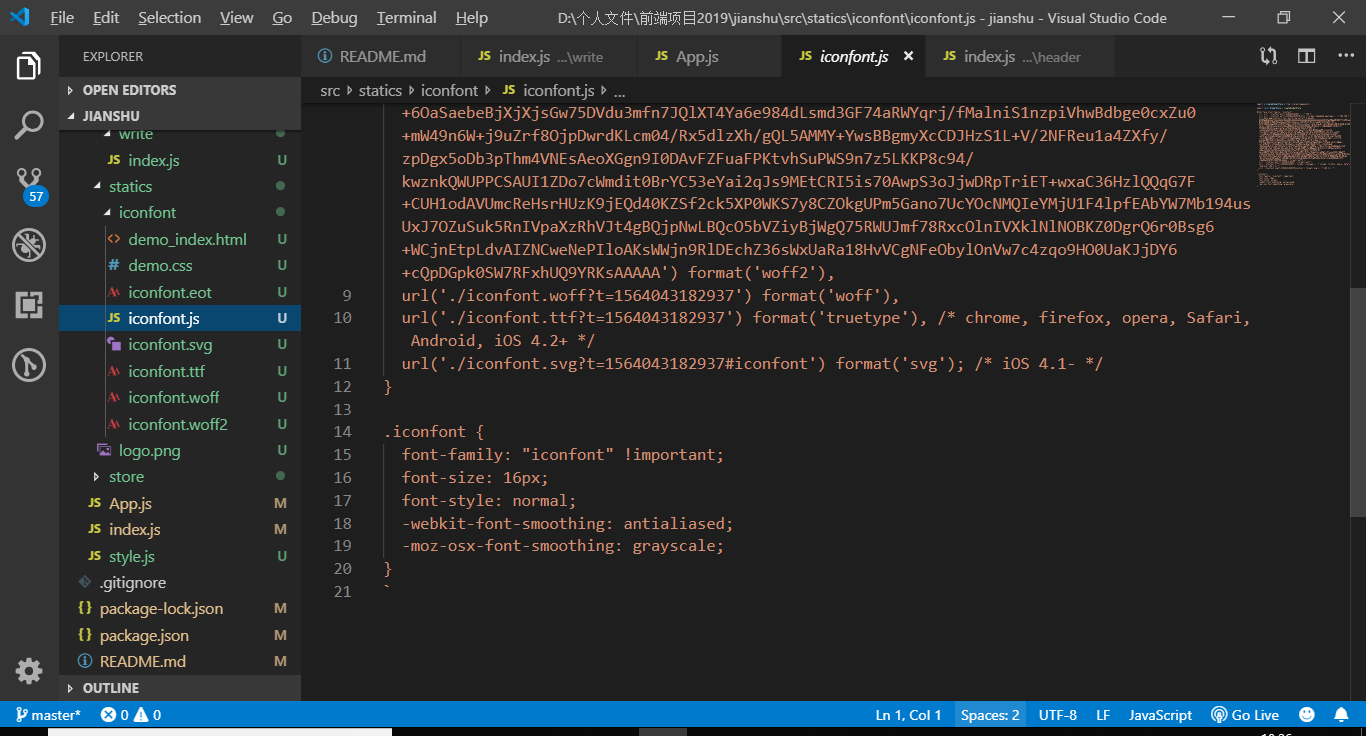Expand the Open Editors section

pyautogui.click(x=180, y=90)
